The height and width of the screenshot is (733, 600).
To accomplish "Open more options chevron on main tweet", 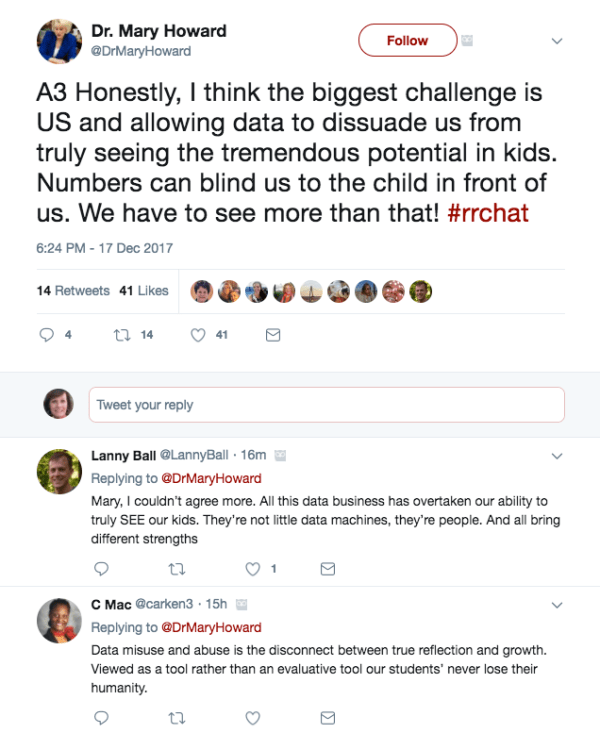I will pos(557,42).
